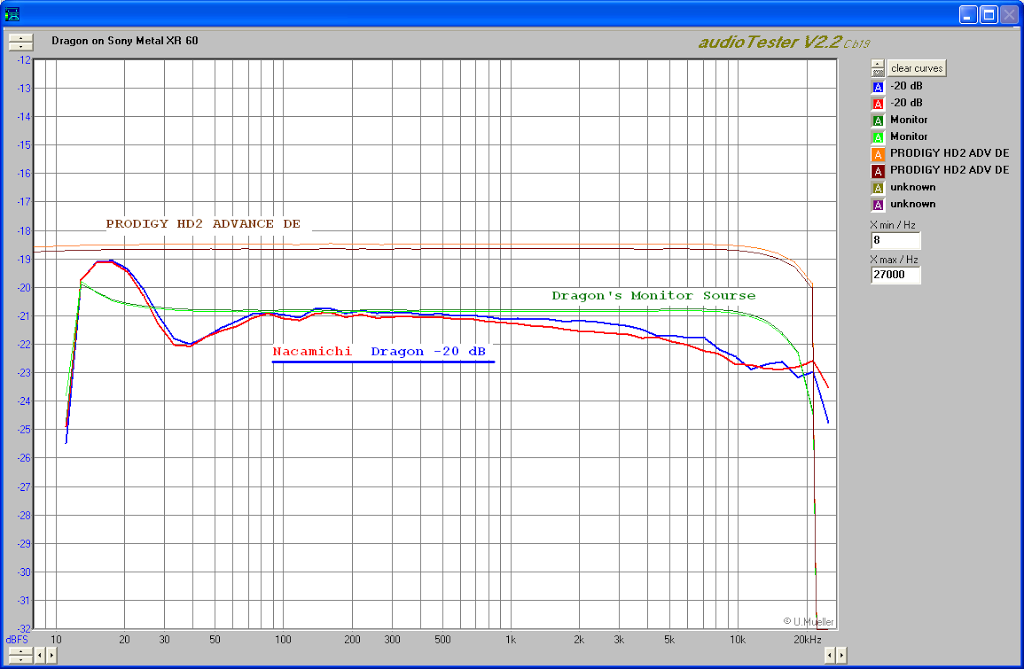This screenshot has height=669, width=1024.
Task: Click the X max / Hz input field
Action: [x=895, y=275]
